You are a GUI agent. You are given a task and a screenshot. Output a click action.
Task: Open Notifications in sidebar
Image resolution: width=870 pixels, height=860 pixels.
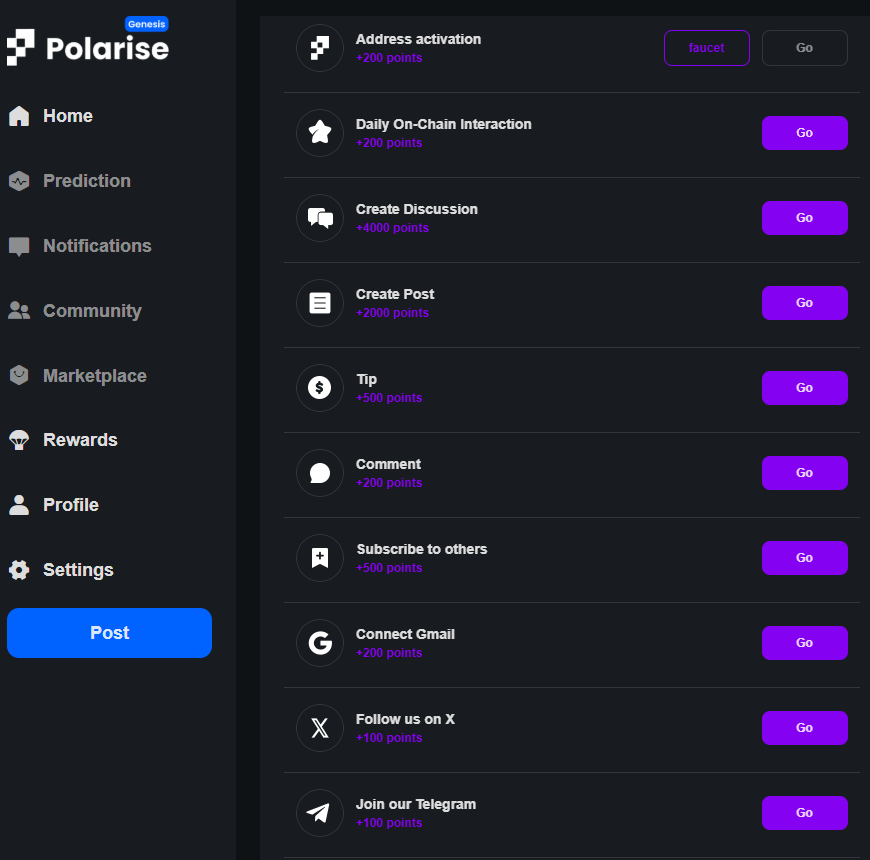pyautogui.click(x=97, y=246)
